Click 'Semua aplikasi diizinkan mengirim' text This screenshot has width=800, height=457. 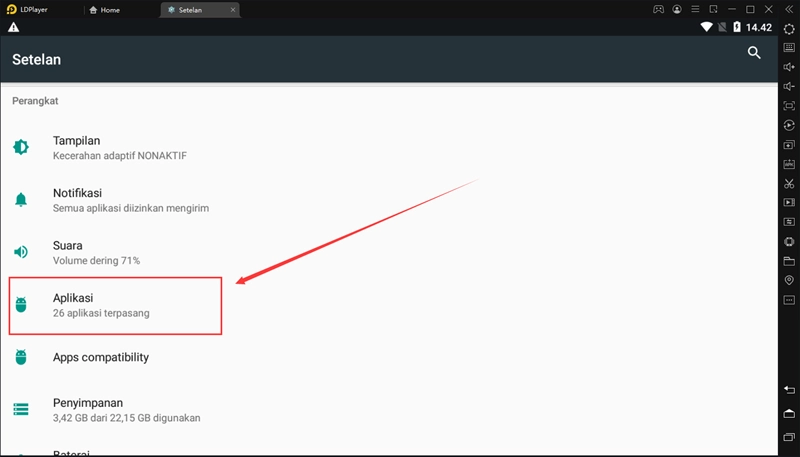(x=131, y=208)
